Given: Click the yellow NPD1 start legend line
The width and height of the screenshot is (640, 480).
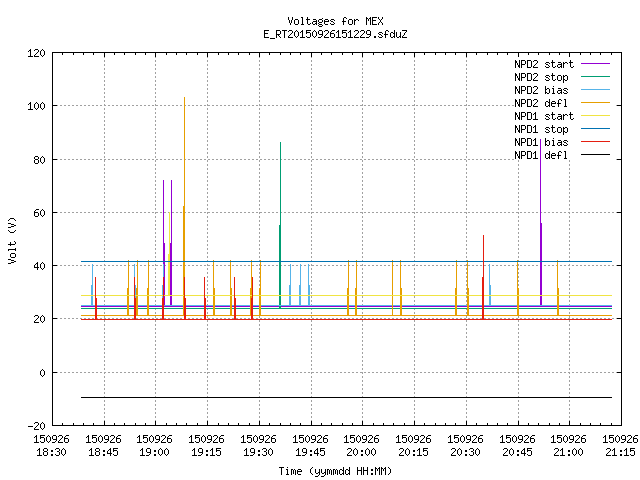Looking at the screenshot, I should [596, 116].
